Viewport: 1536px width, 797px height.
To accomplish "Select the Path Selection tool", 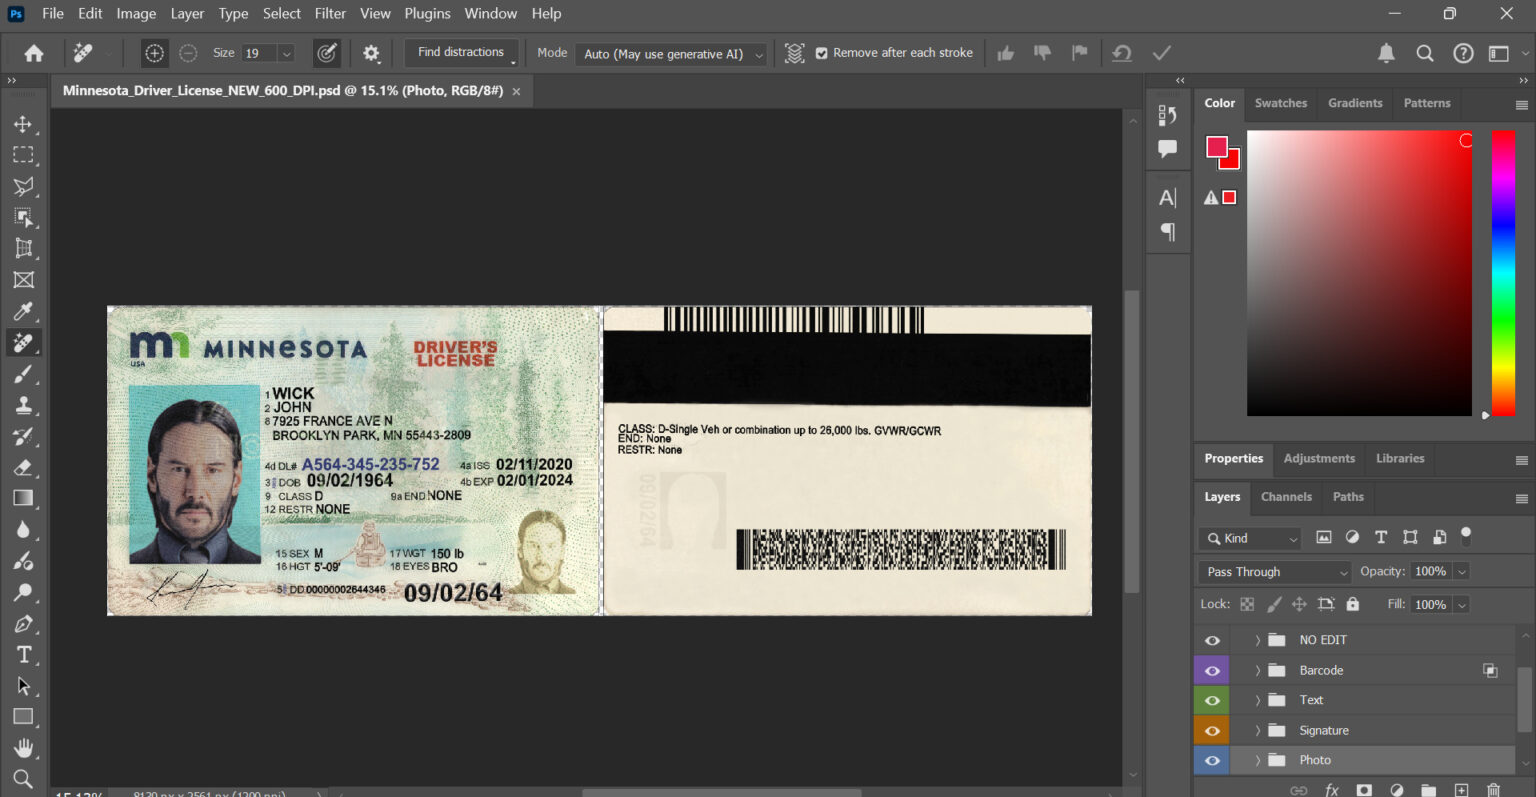I will click(23, 686).
